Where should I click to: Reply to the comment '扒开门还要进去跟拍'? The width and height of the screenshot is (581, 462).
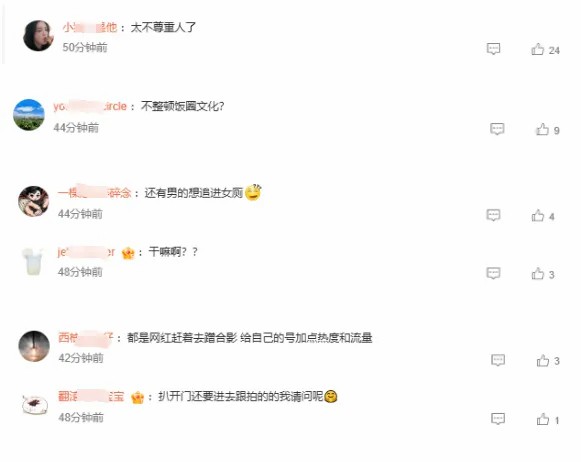point(498,419)
